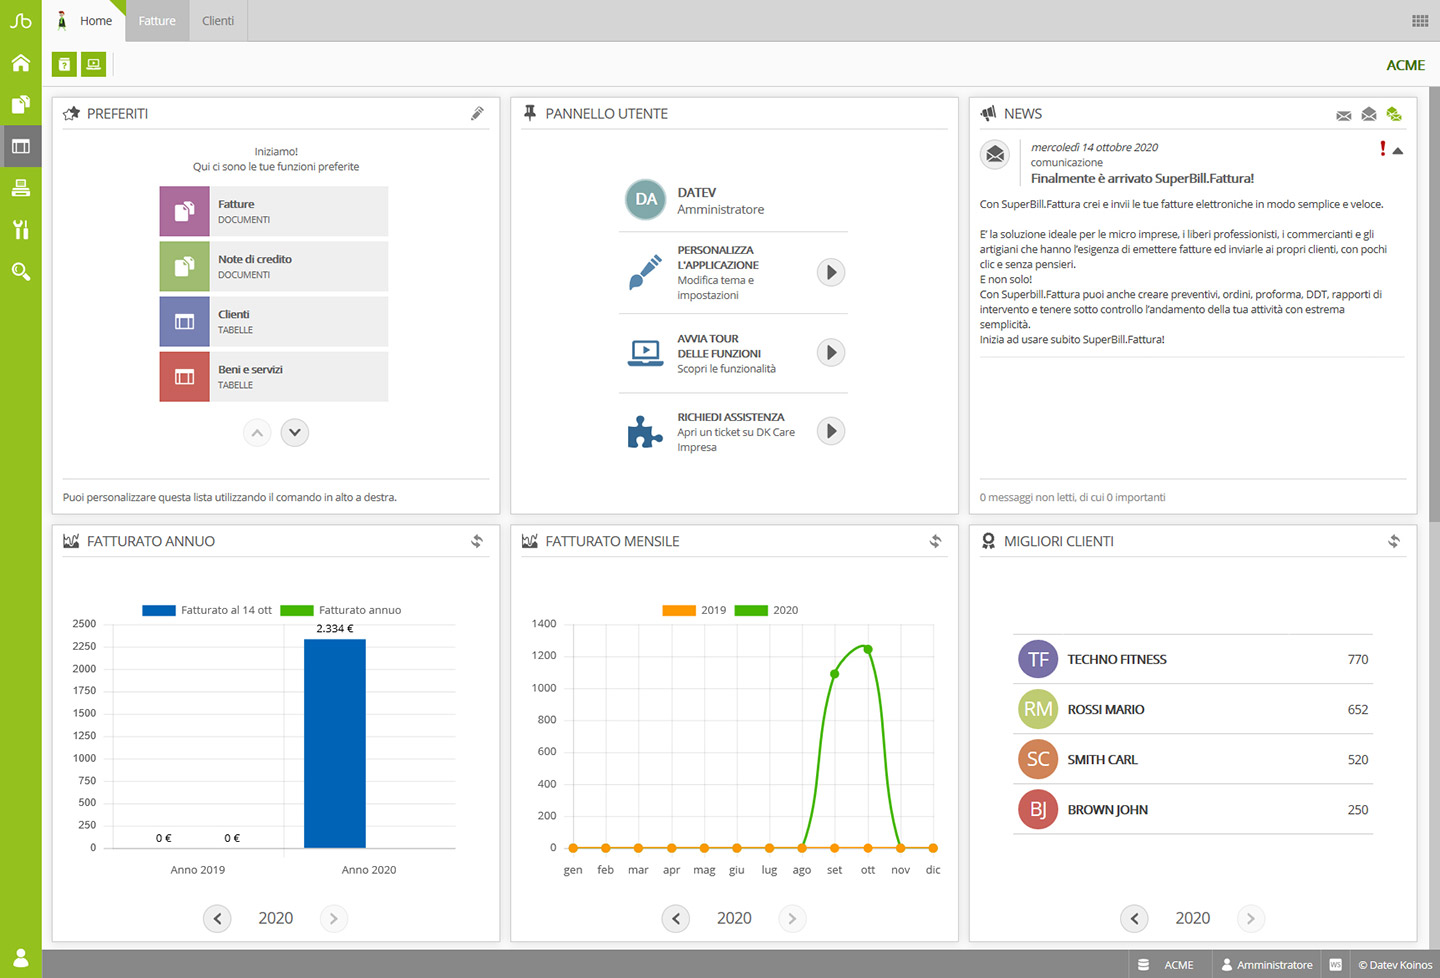1440x978 pixels.
Task: Open the tools icon in sidebar
Action: pos(20,230)
